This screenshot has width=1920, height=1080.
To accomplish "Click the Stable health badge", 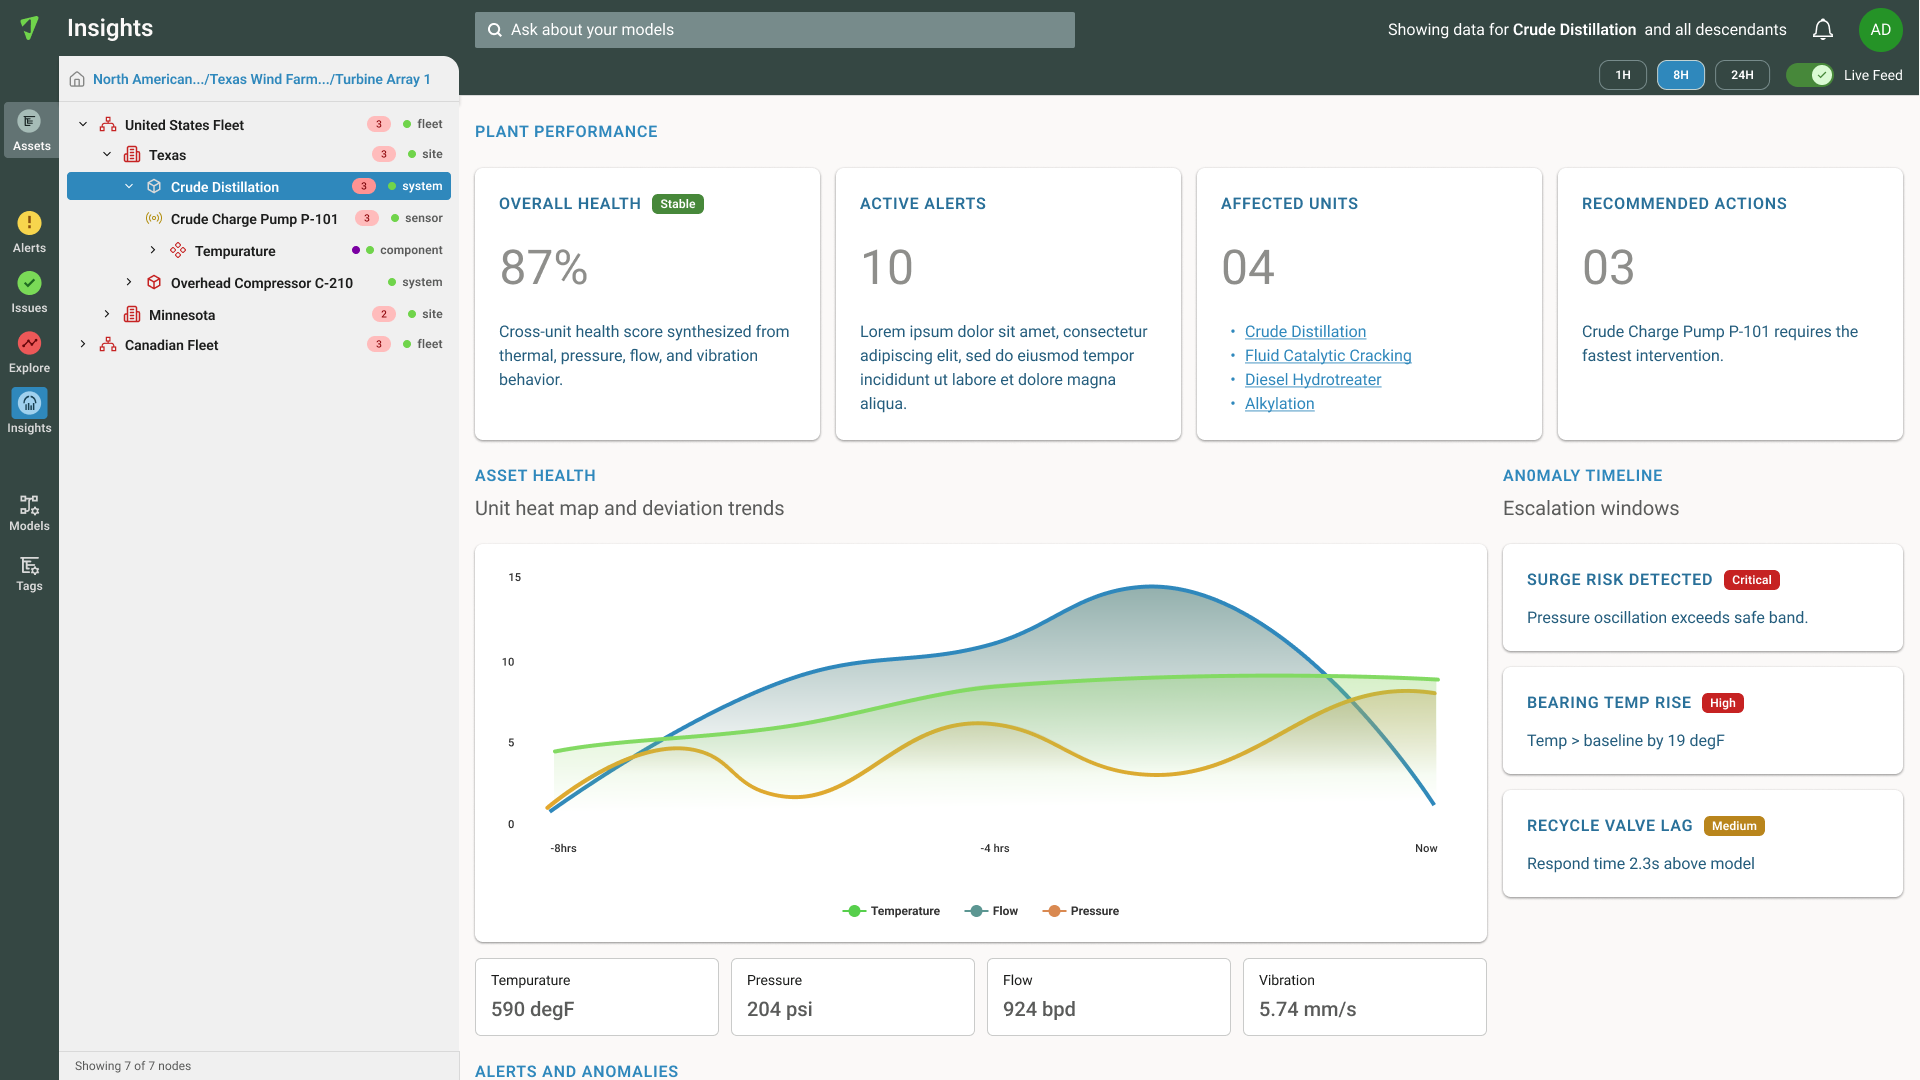I will (x=678, y=204).
